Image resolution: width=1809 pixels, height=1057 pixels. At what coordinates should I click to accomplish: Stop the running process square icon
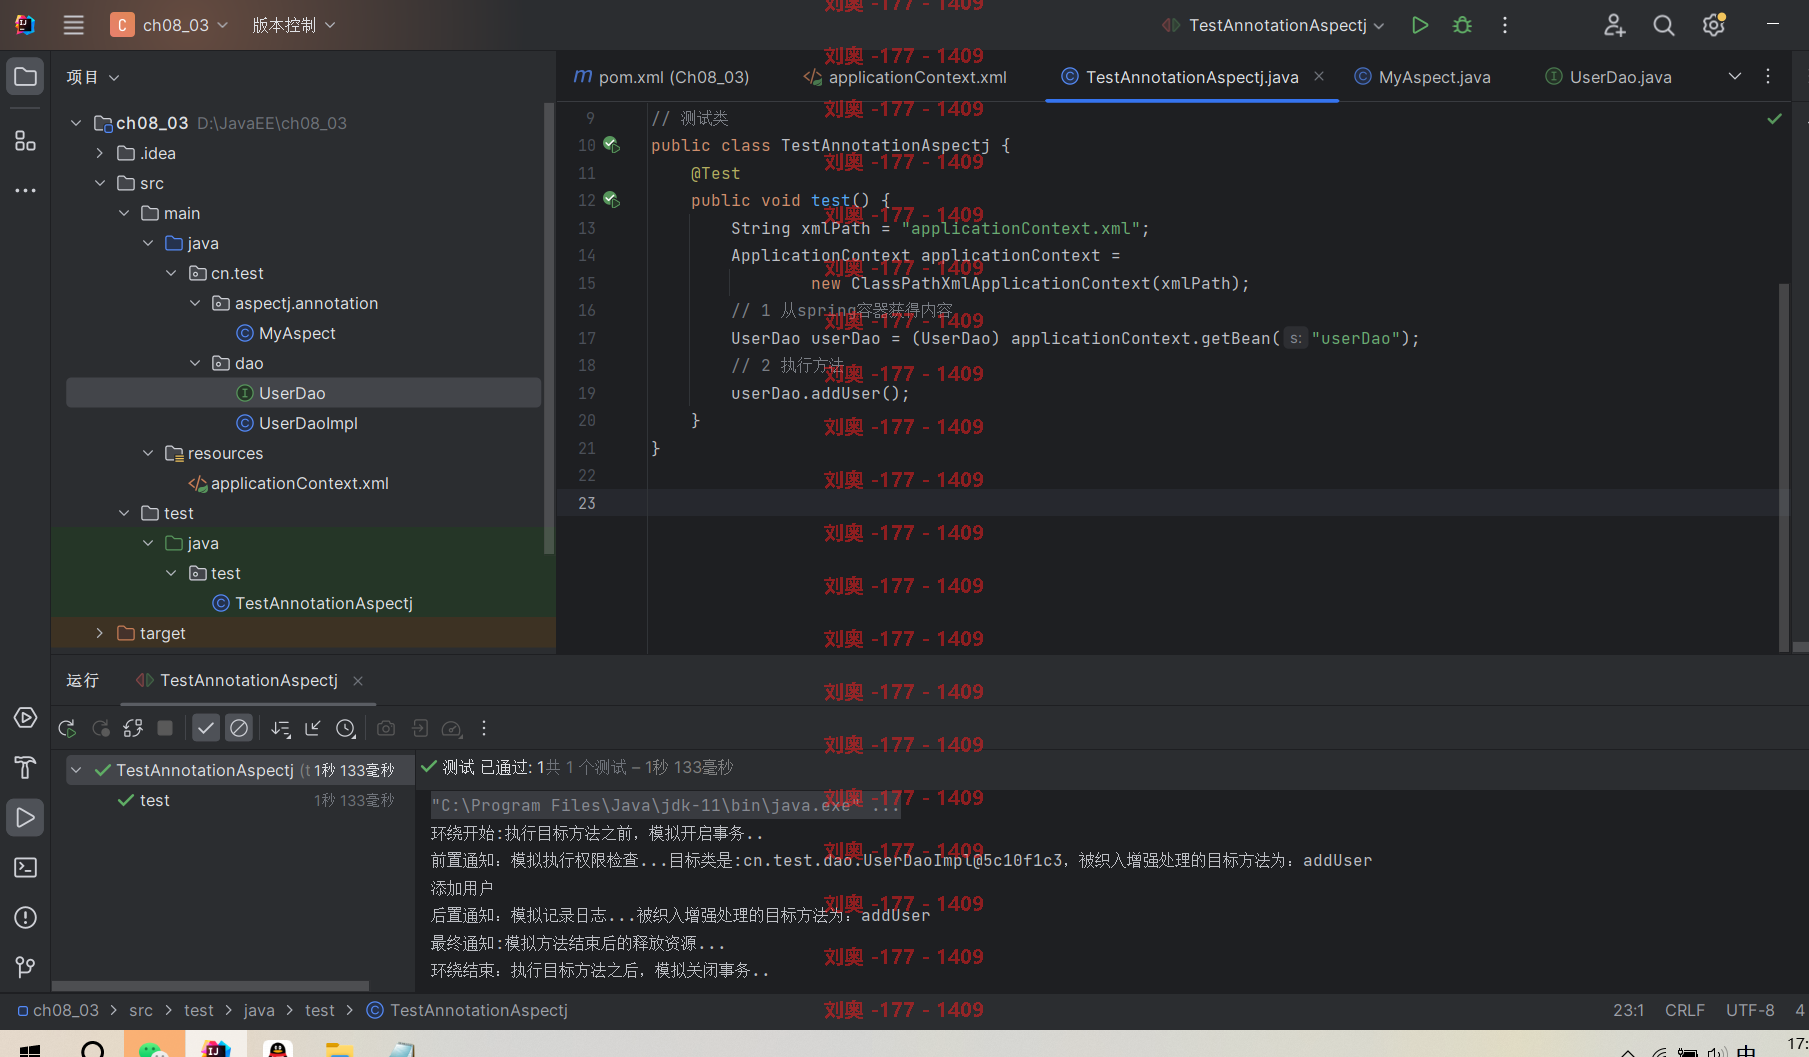click(x=165, y=729)
